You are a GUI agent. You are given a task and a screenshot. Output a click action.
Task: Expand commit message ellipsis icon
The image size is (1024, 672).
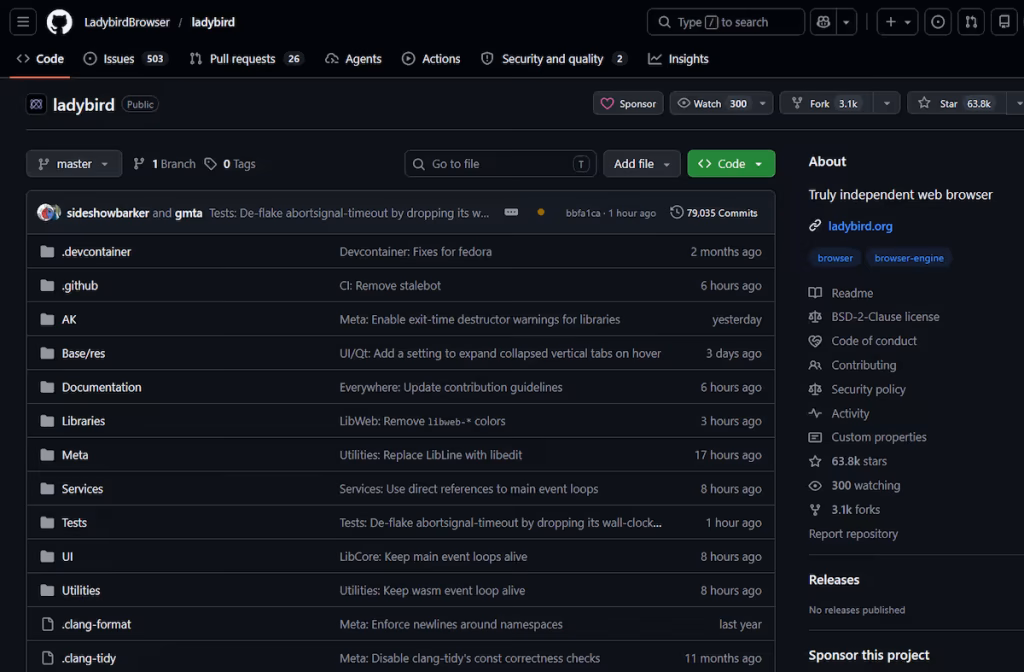pyautogui.click(x=511, y=212)
